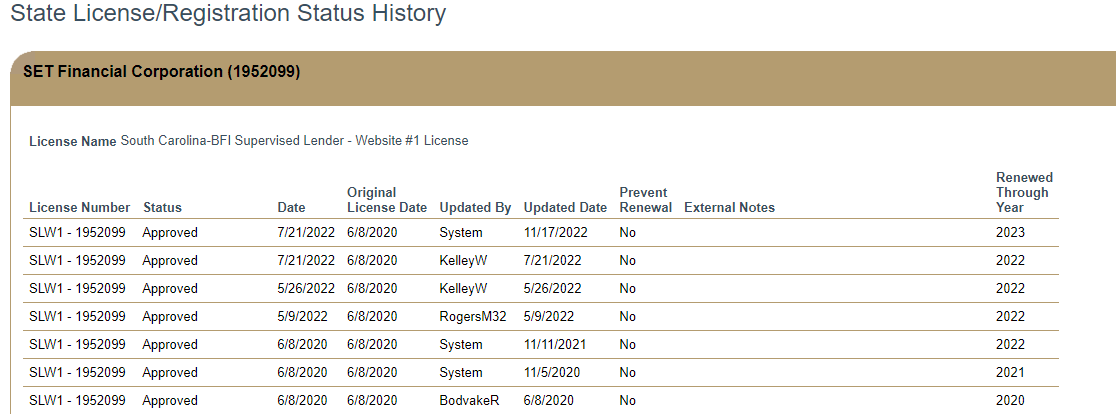Viewport: 1116px width, 414px height.
Task: Click the State License/Registration Status History title
Action: pyautogui.click(x=228, y=14)
